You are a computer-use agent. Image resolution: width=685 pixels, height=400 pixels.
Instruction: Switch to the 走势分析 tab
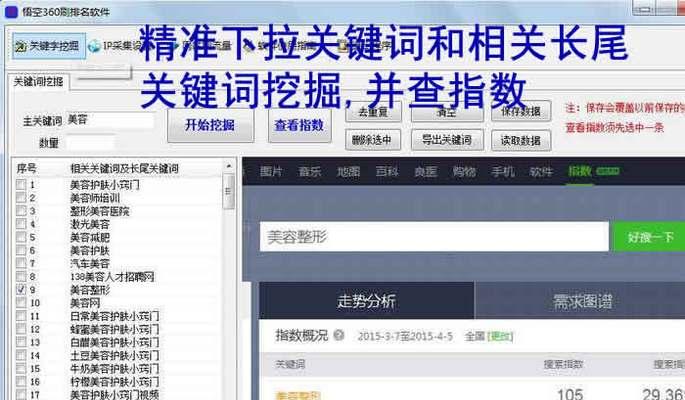coord(366,301)
